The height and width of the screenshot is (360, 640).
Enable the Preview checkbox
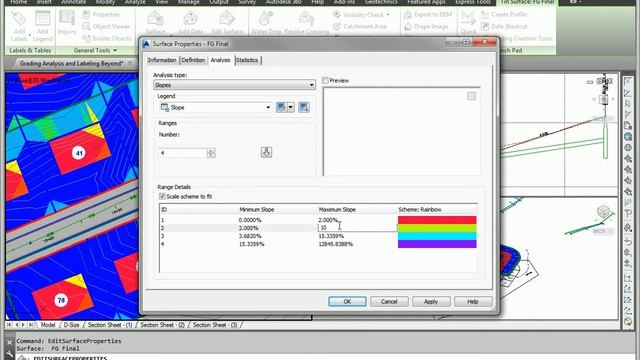click(325, 80)
